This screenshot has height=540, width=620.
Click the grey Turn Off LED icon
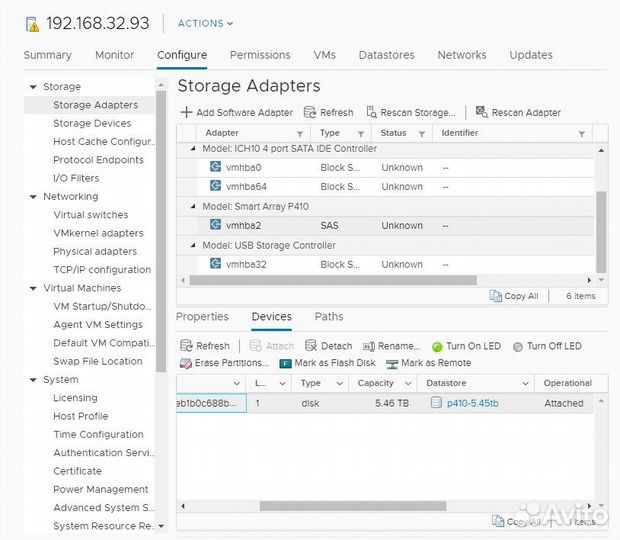click(518, 347)
